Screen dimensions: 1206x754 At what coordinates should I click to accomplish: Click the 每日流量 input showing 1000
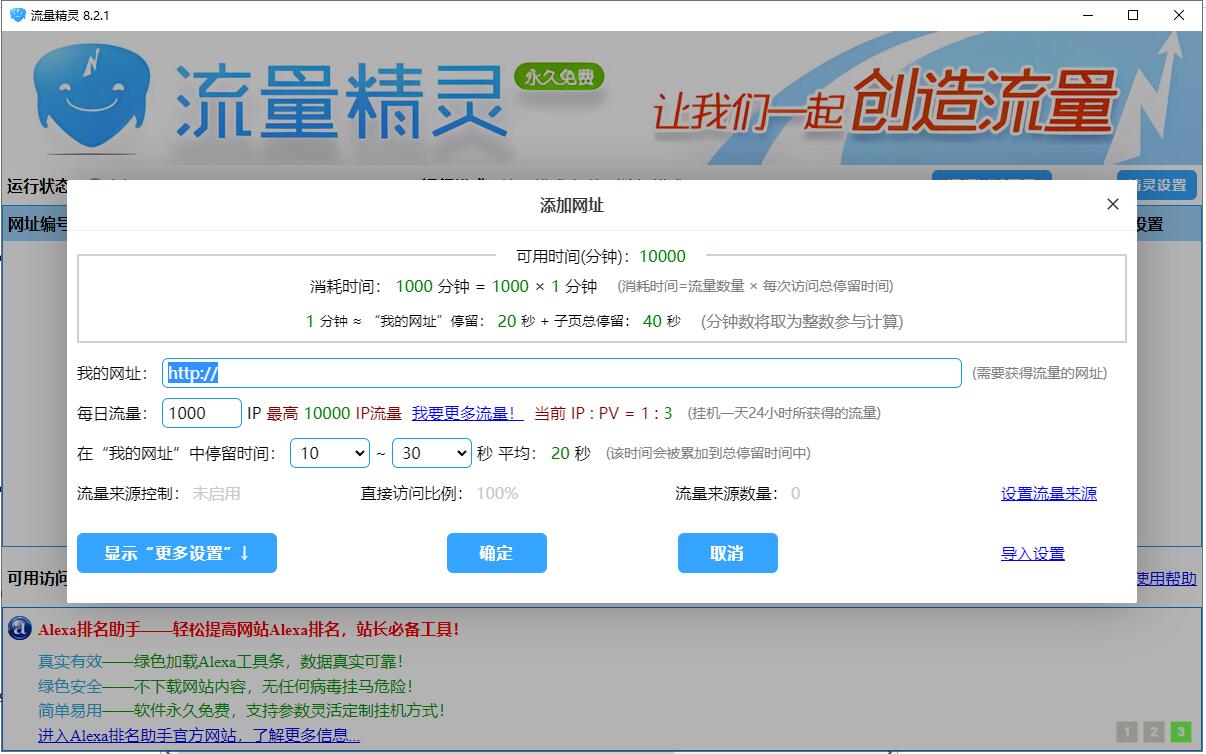(x=201, y=413)
